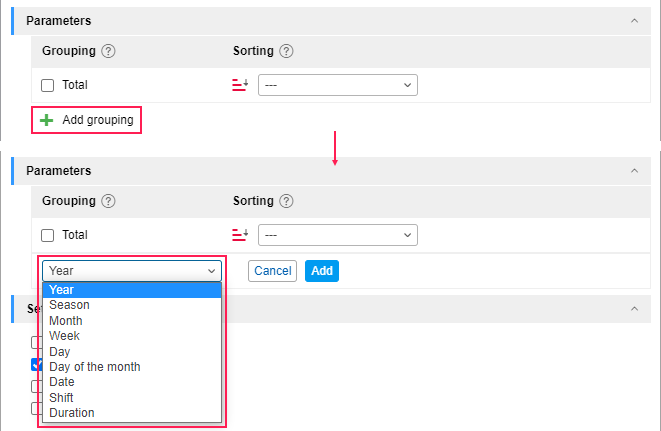Collapse the lower Parameters section chevron

634,171
